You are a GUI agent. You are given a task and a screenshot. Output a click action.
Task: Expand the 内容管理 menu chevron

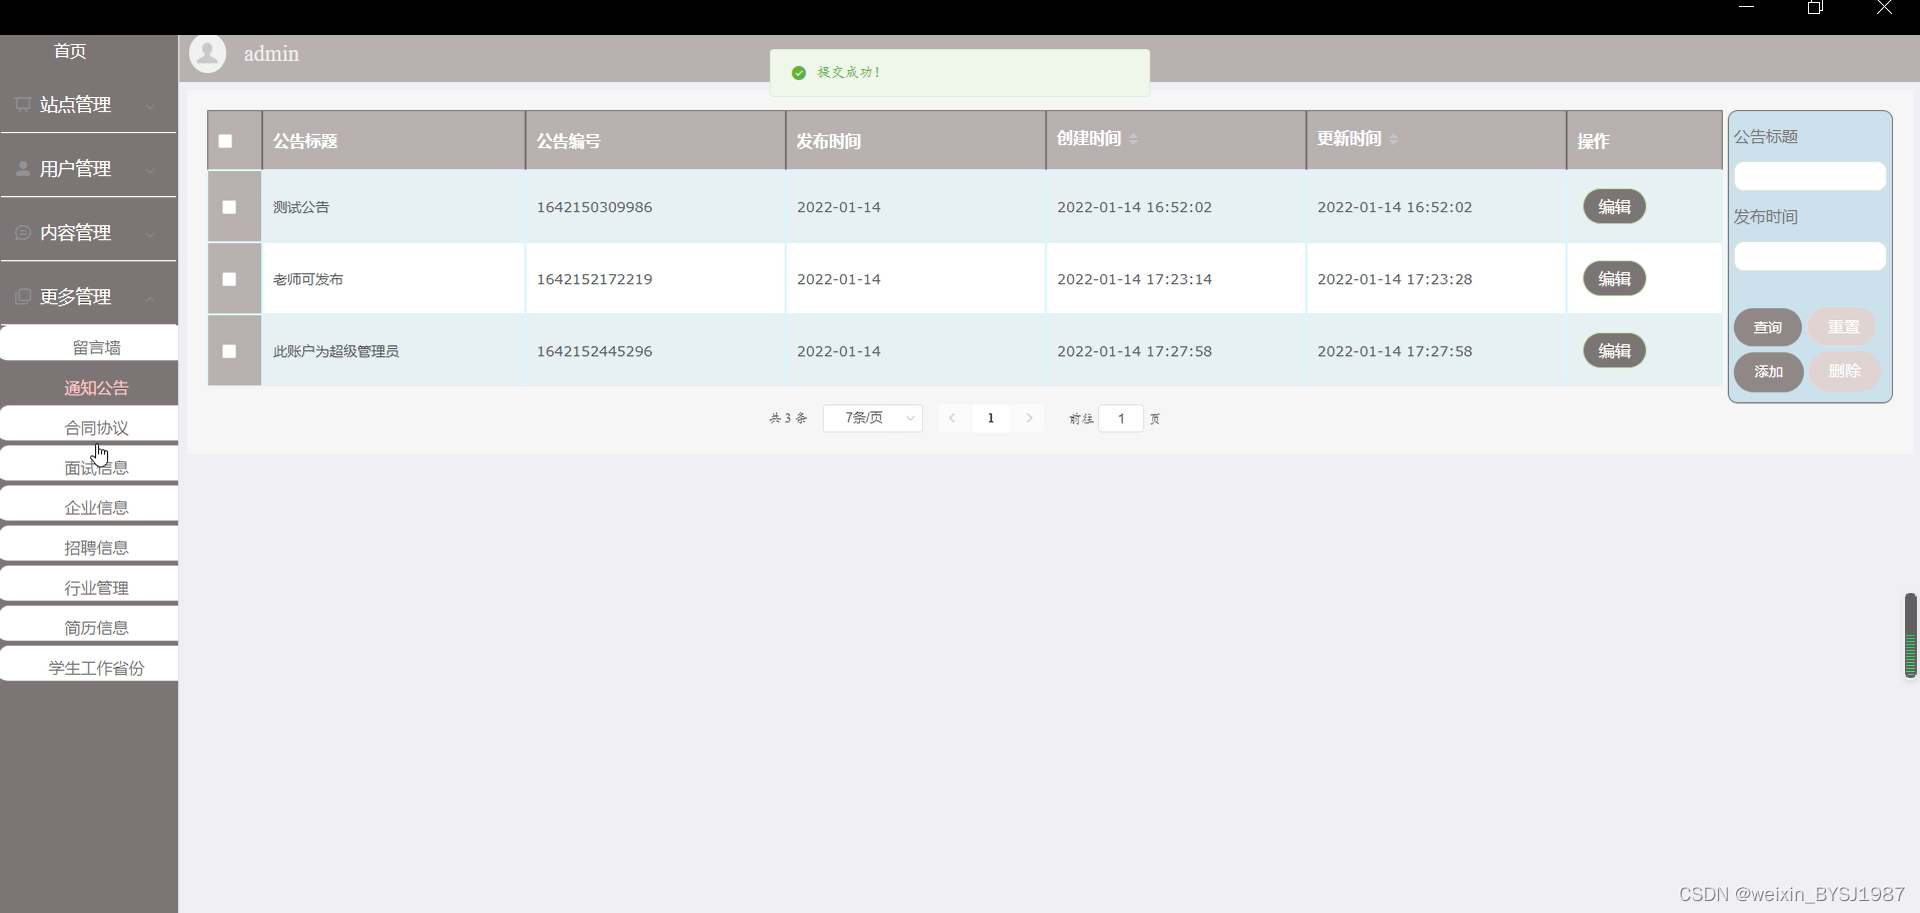click(x=150, y=233)
